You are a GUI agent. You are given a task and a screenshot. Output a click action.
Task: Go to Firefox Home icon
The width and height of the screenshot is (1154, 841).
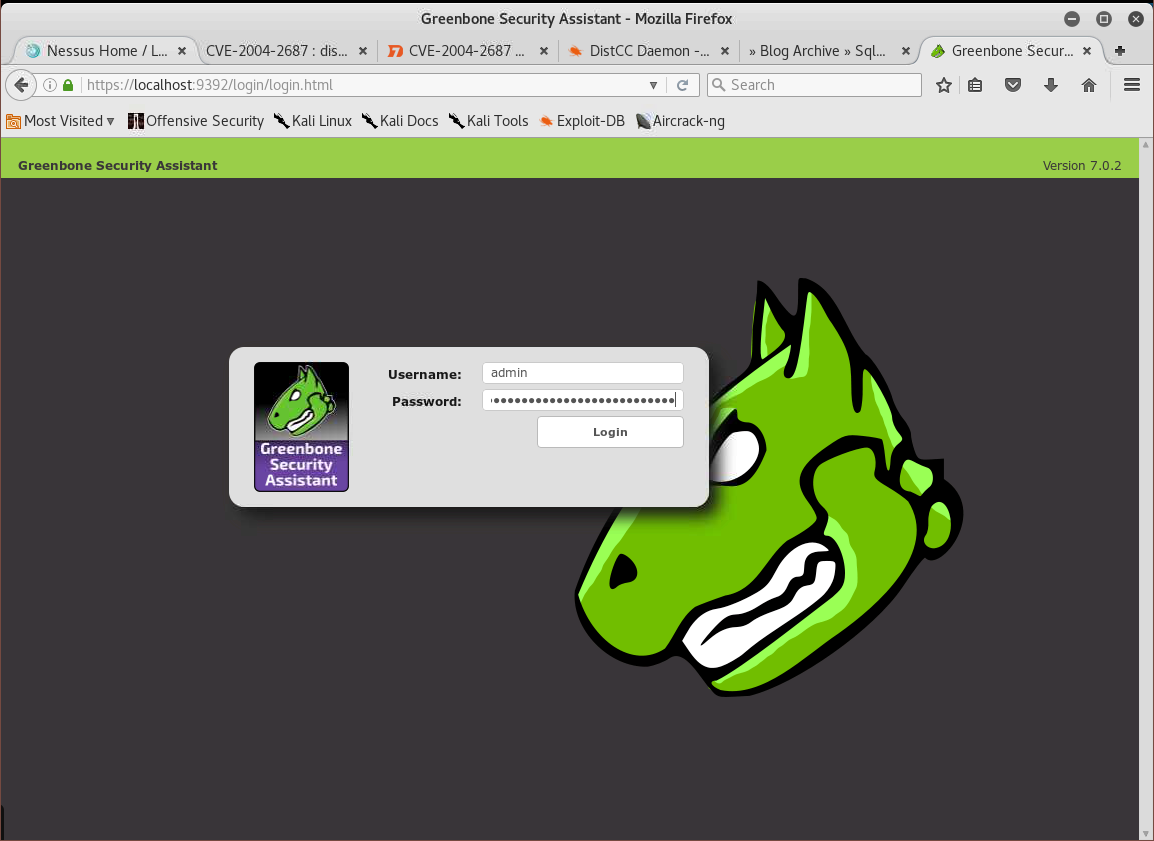(x=1089, y=85)
